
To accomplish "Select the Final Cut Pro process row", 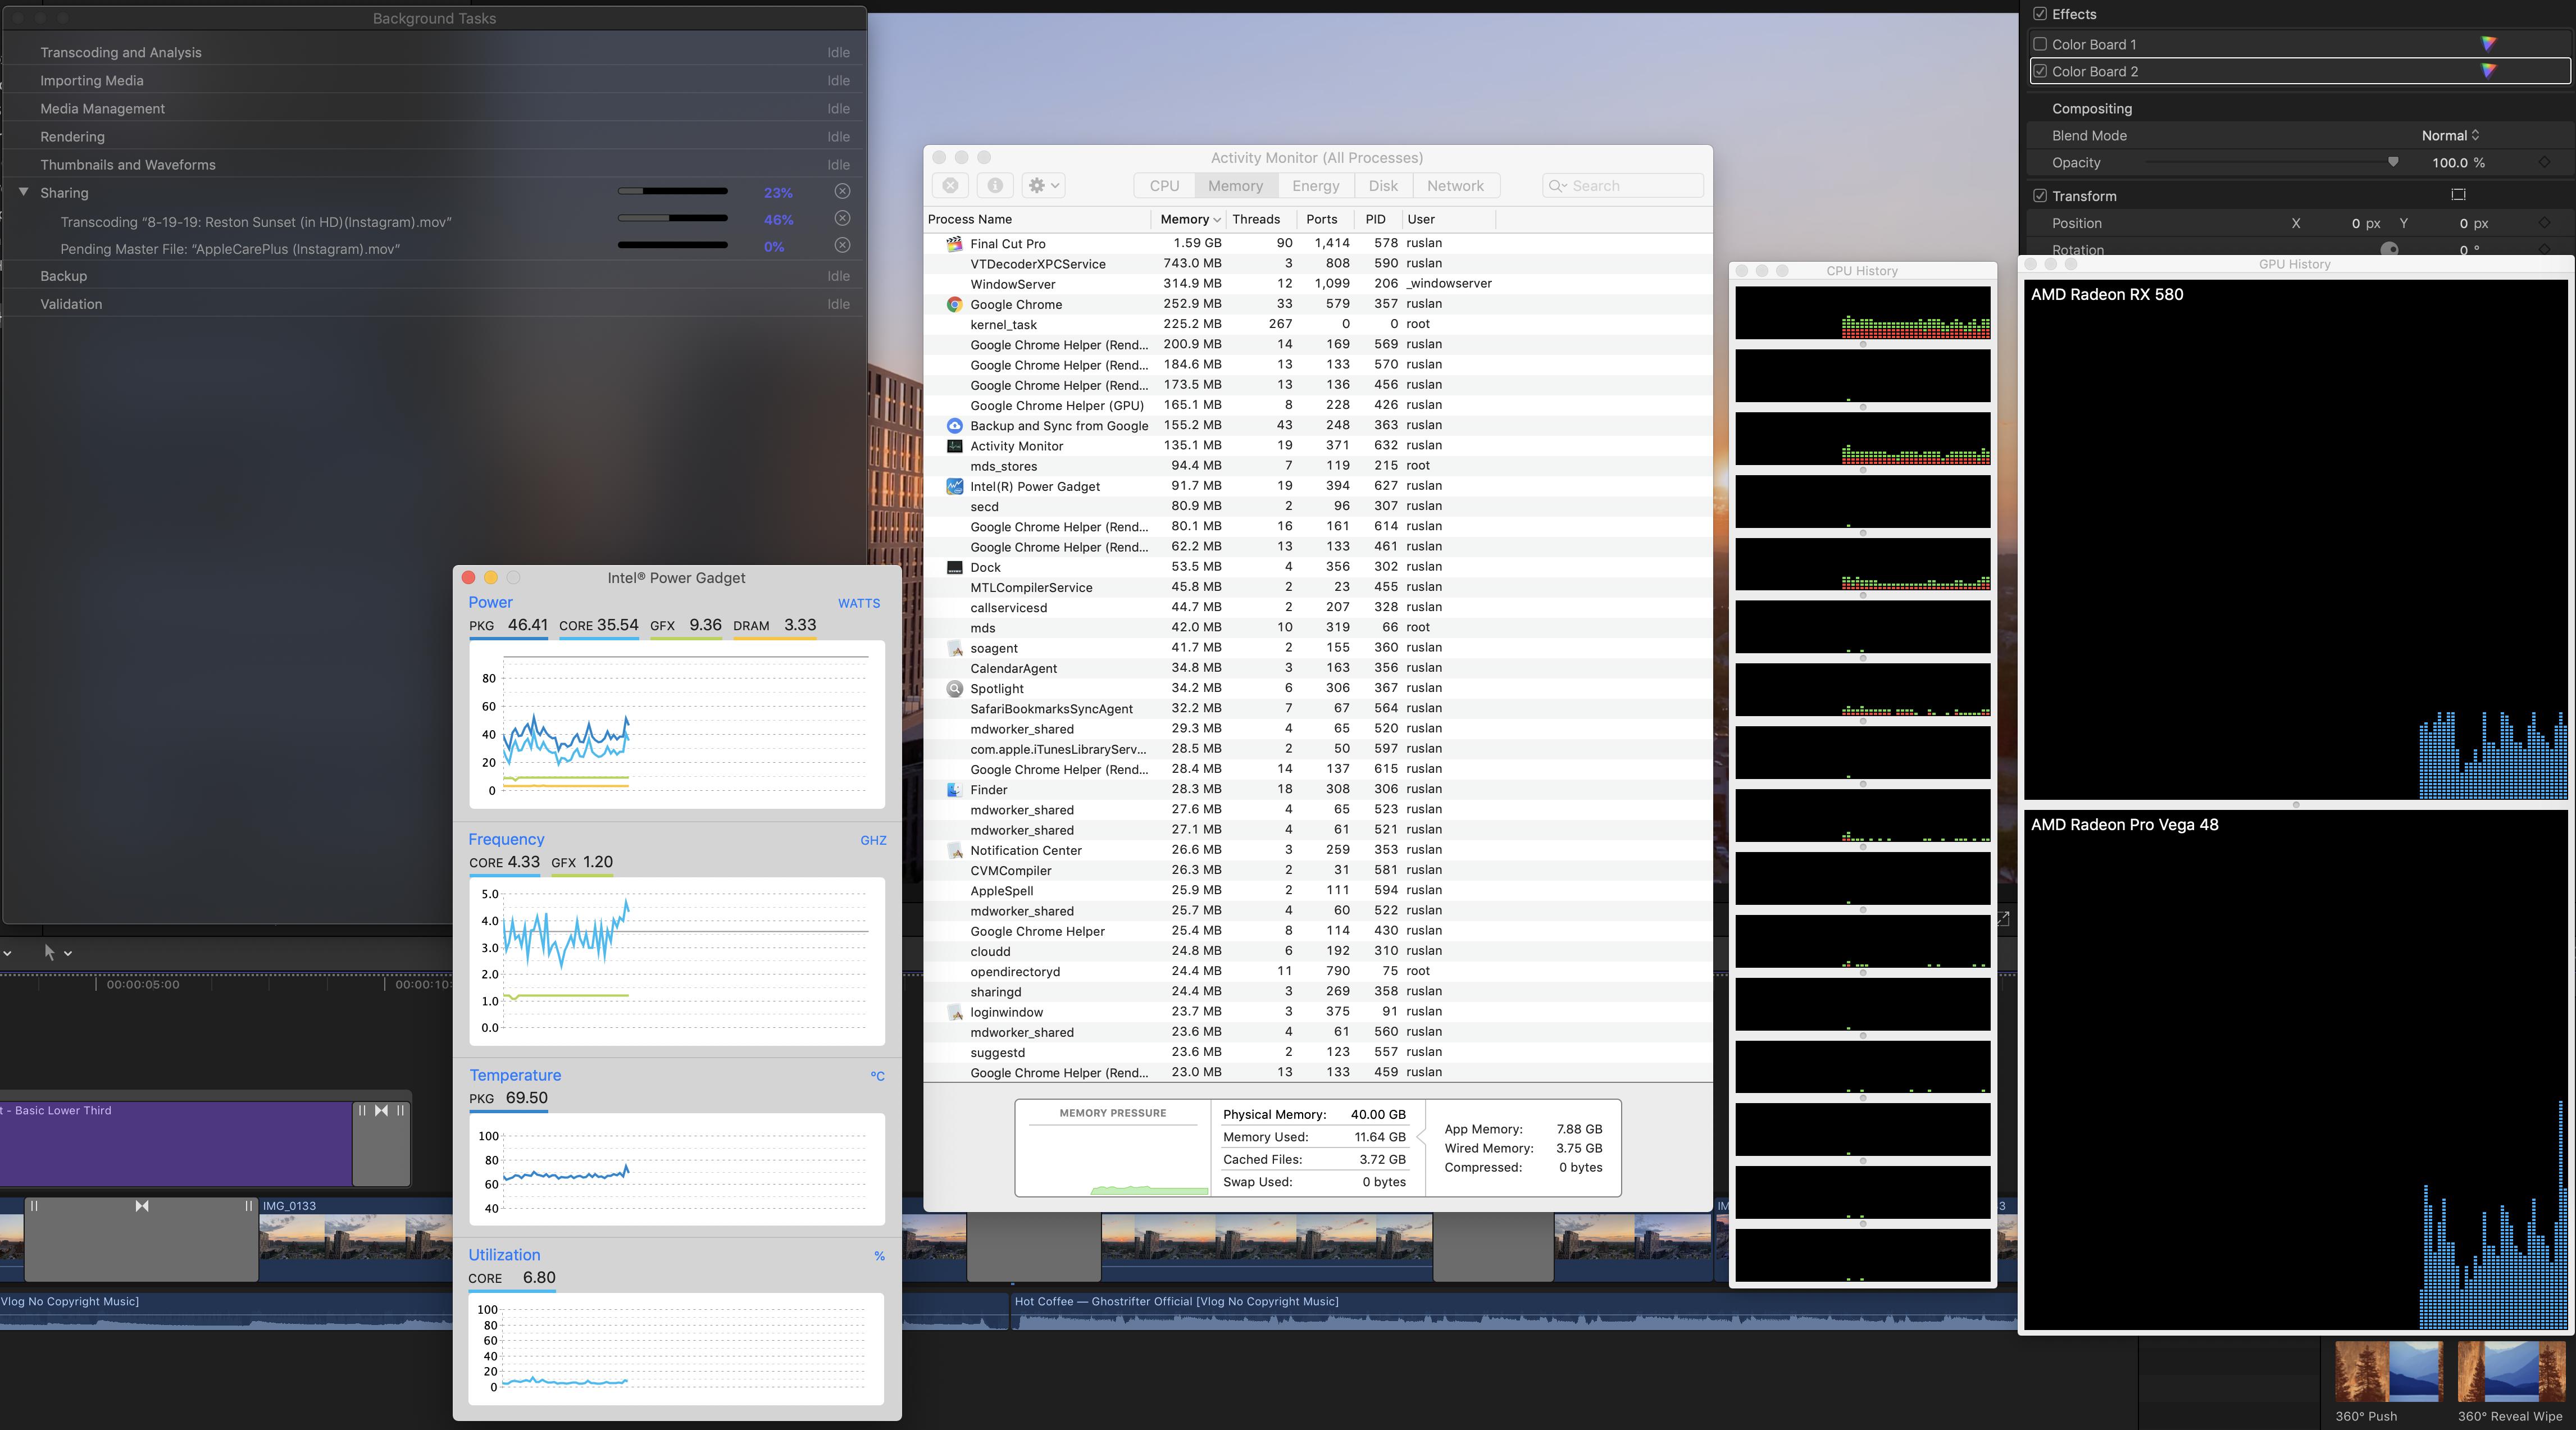I will pos(1008,243).
